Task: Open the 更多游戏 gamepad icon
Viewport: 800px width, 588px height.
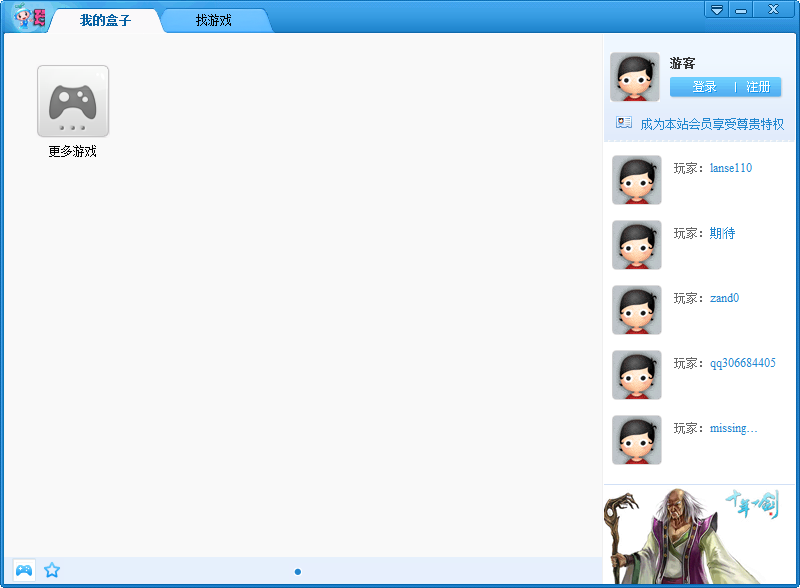Action: [73, 101]
